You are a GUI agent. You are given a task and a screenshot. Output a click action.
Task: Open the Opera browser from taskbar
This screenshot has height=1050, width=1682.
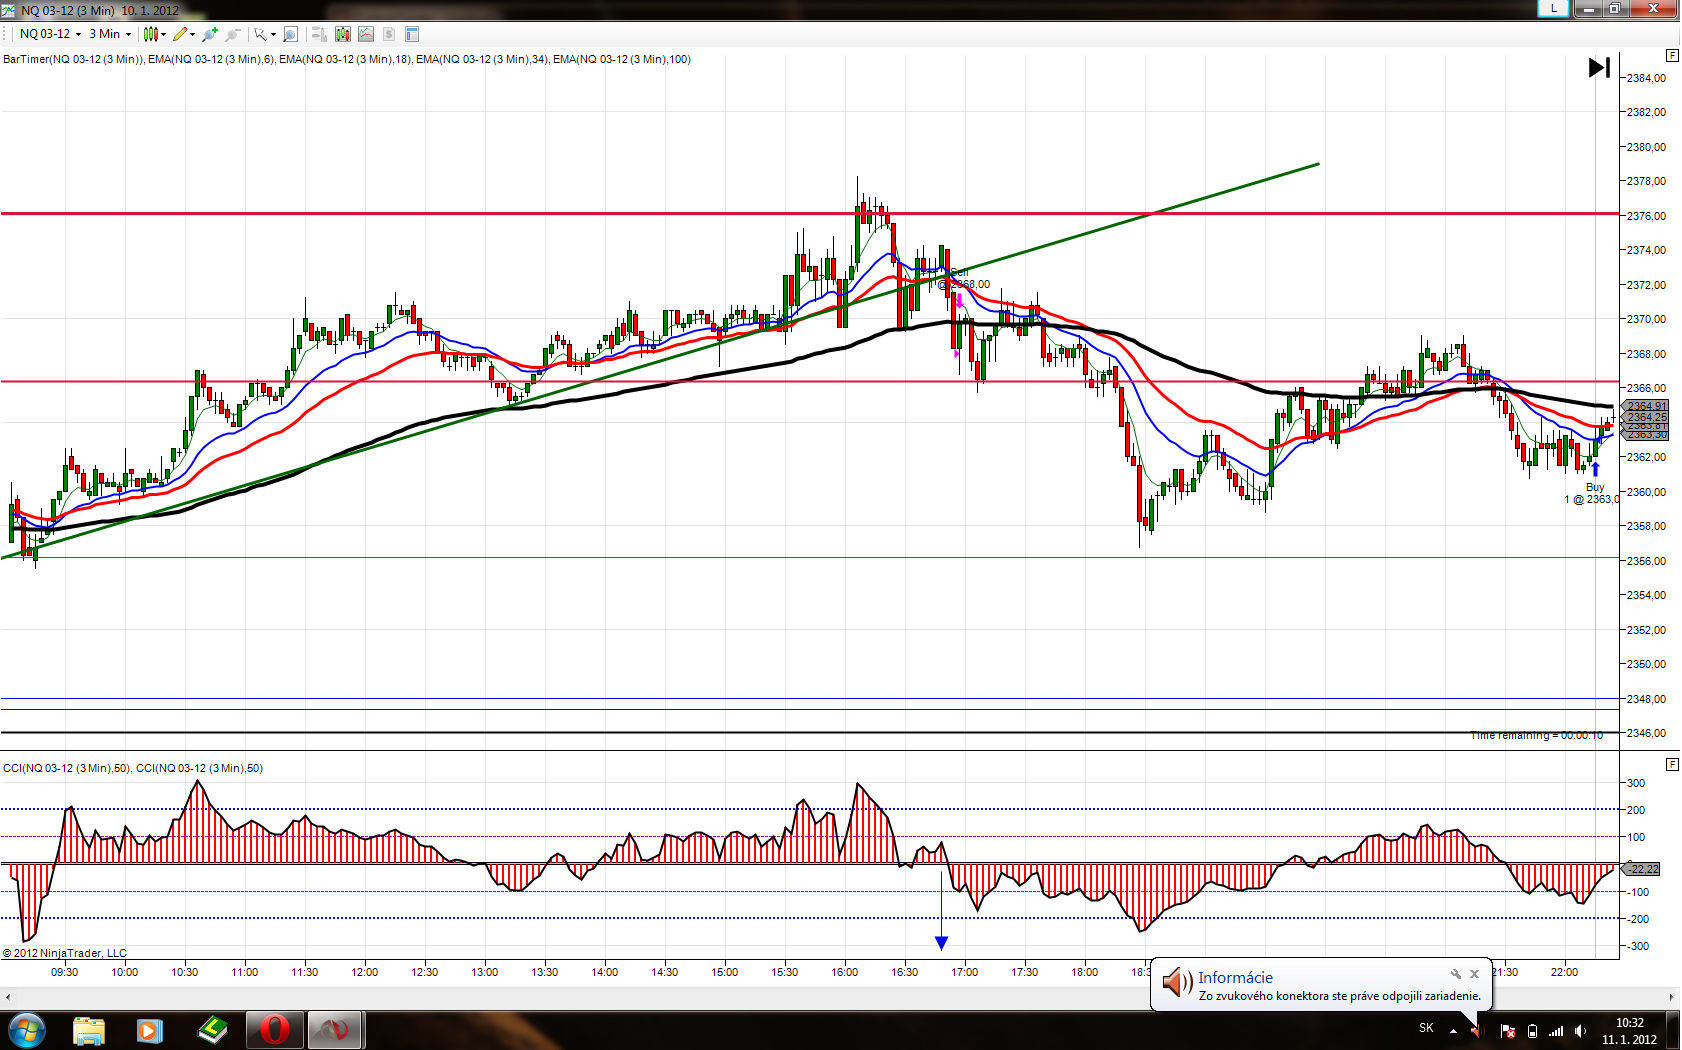pos(274,1030)
